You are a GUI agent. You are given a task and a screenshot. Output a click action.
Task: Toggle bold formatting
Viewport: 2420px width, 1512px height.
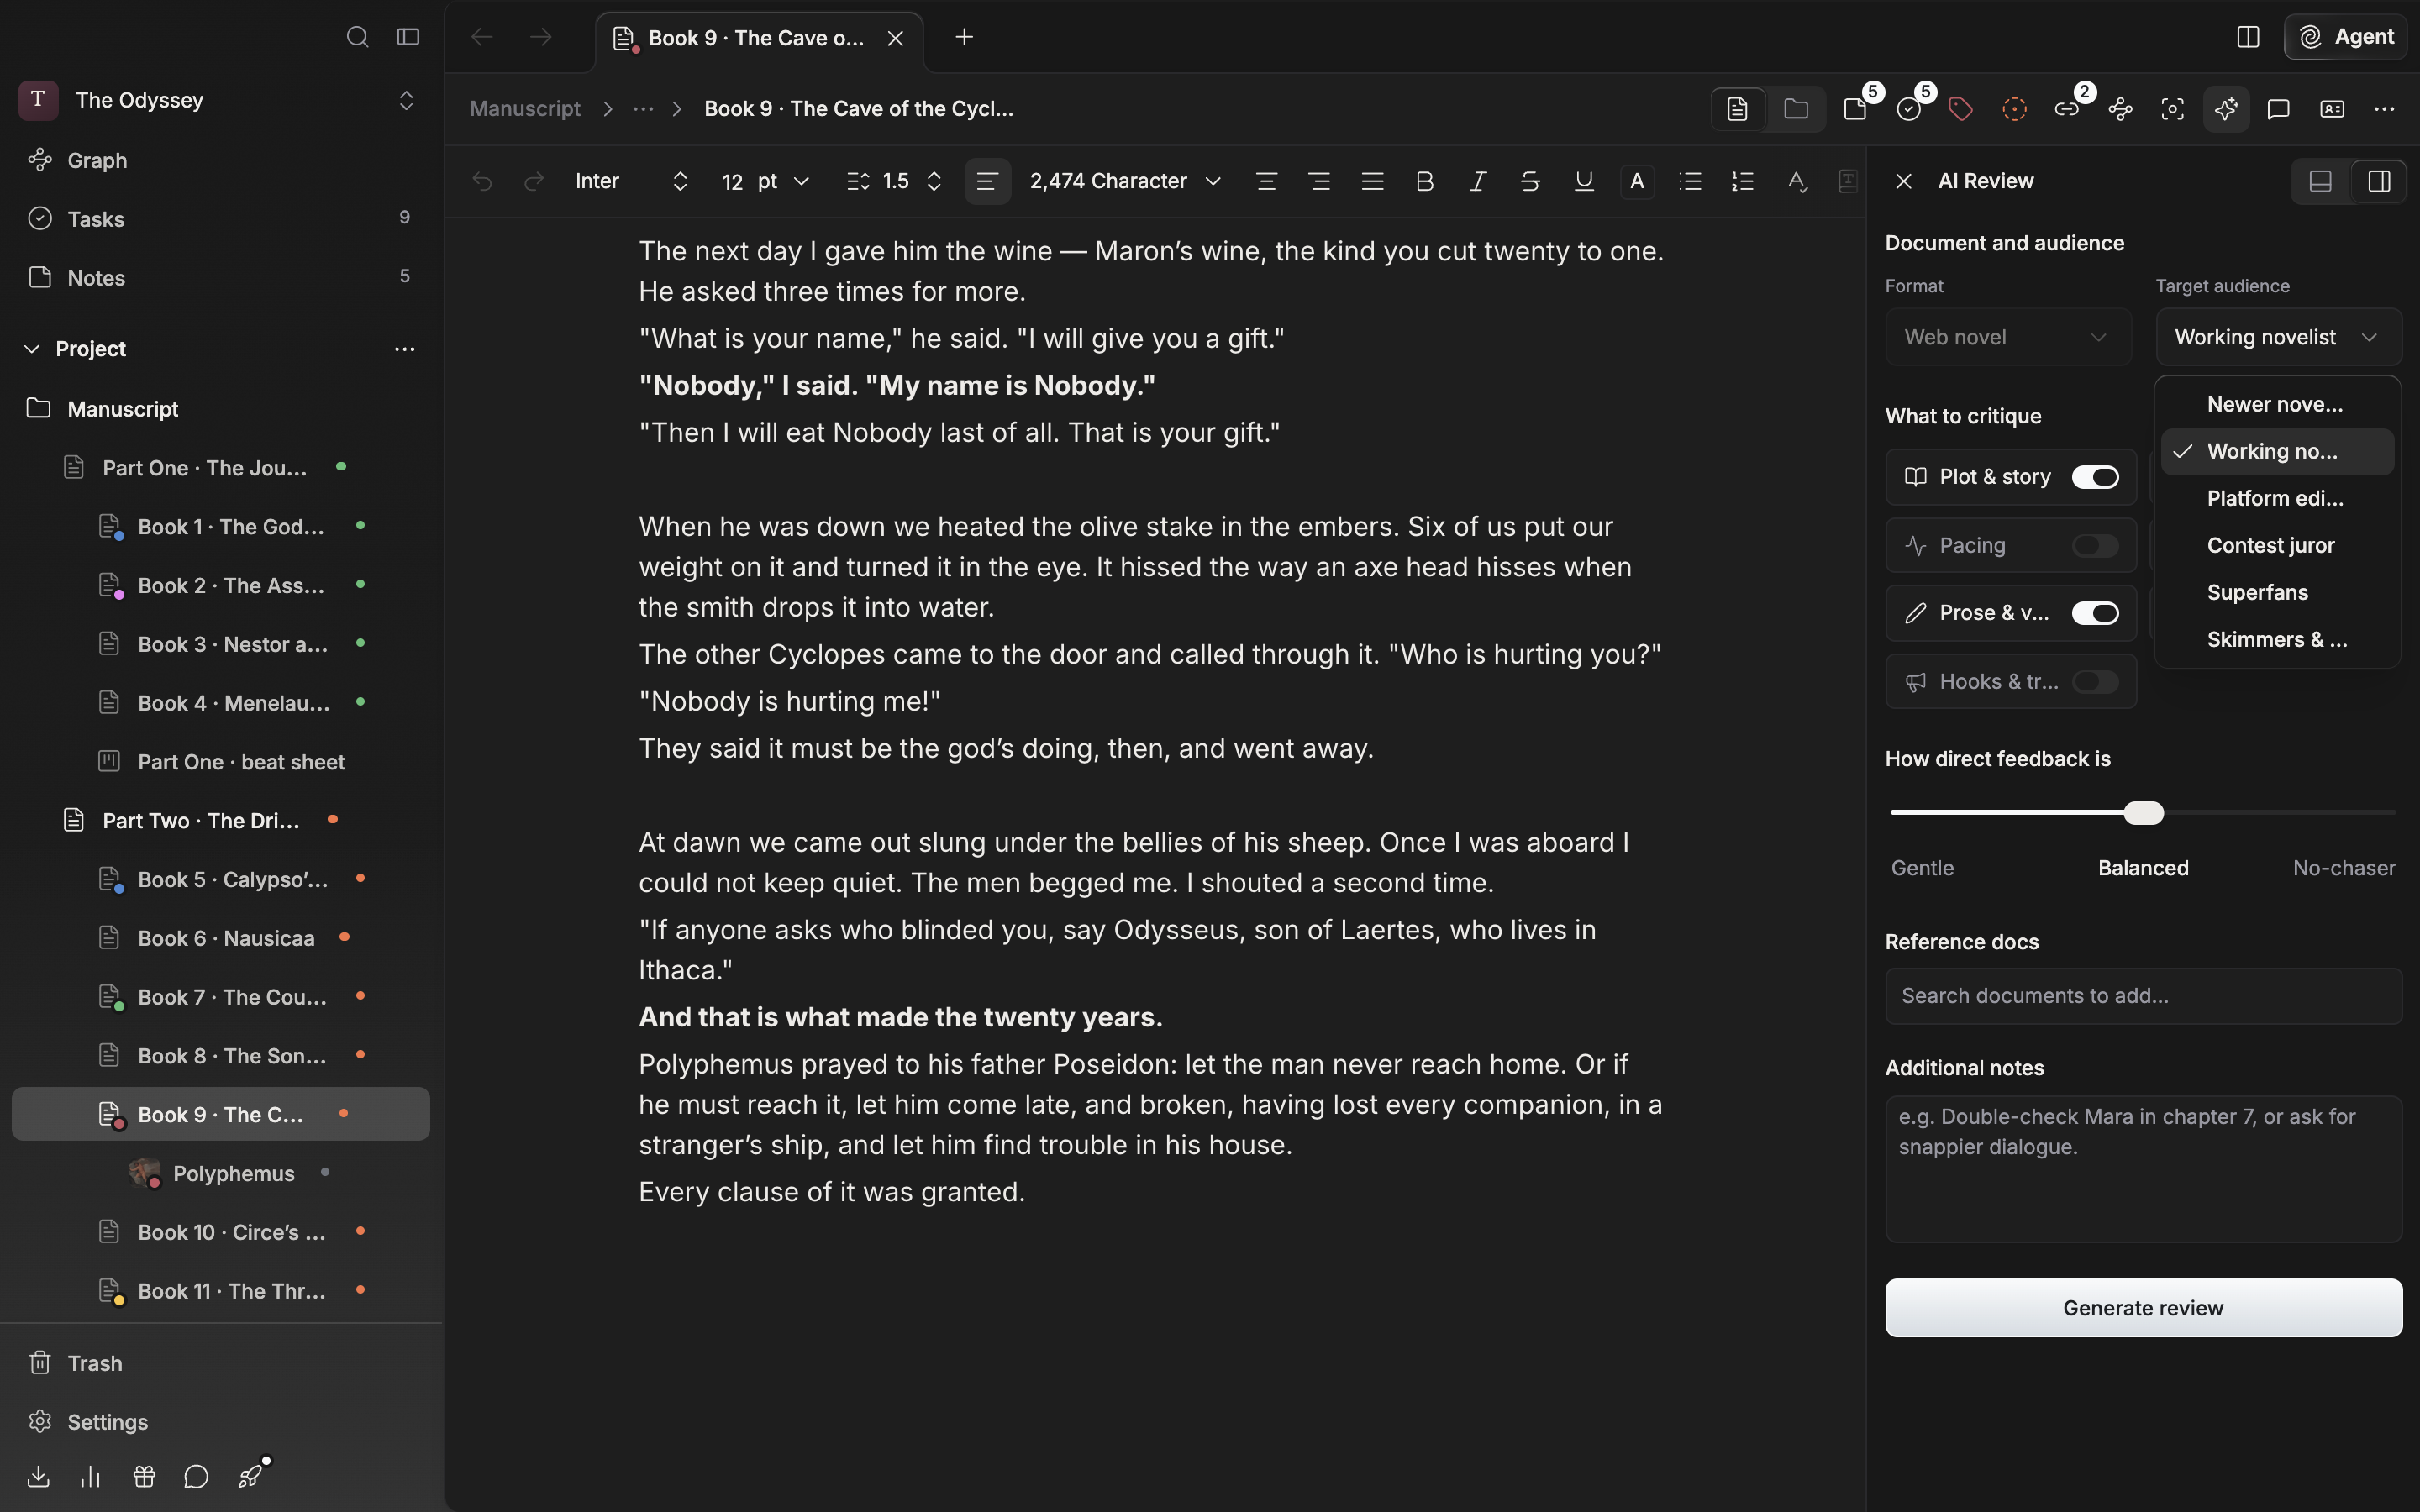[1425, 181]
